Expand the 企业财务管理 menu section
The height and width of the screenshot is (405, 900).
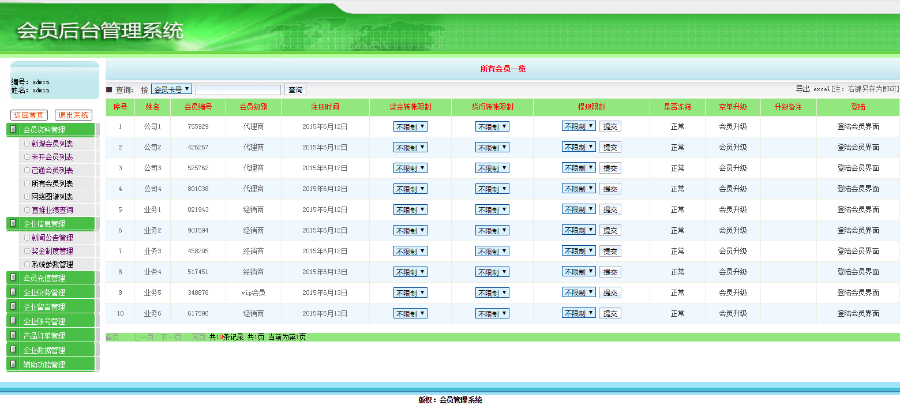[x=51, y=292]
